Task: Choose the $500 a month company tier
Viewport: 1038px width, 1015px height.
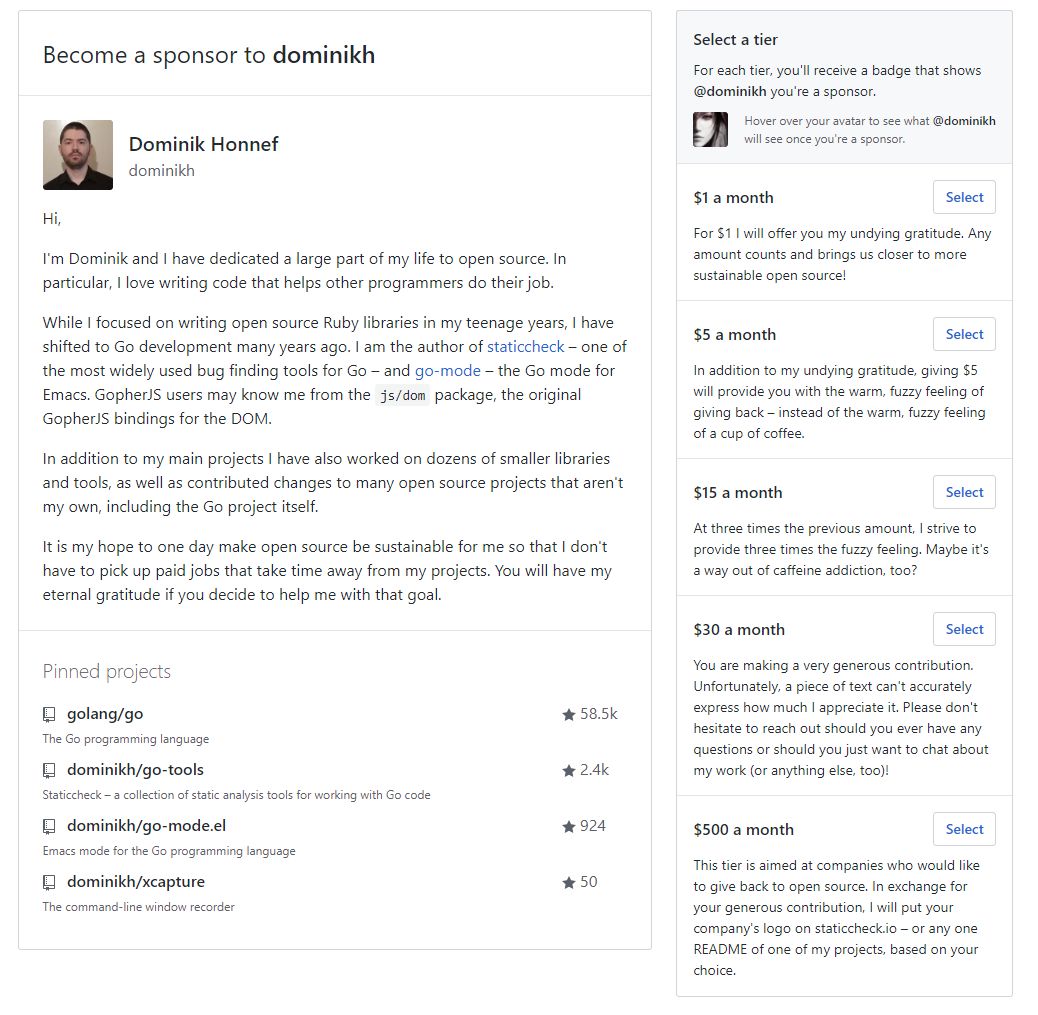Action: pyautogui.click(x=964, y=829)
